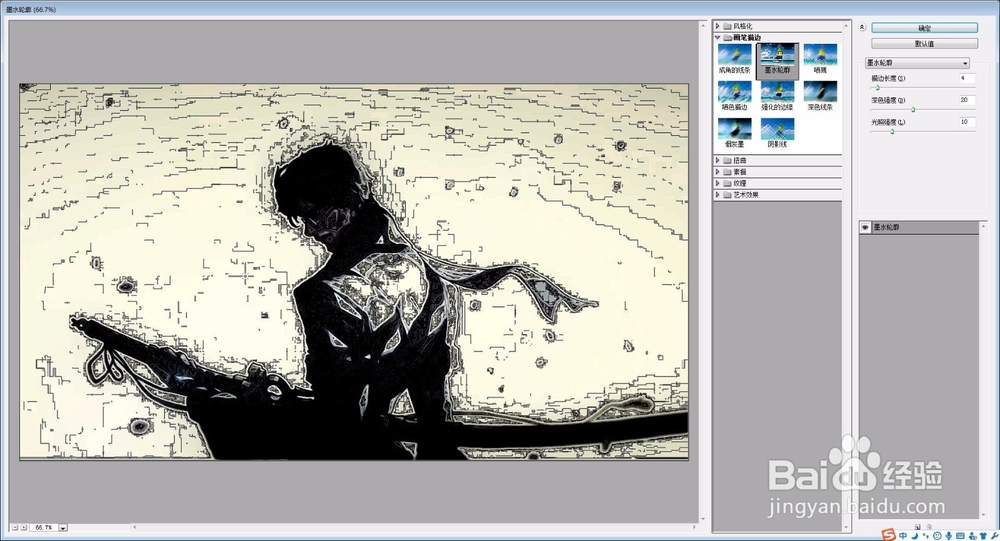Click filter list scrollbar down arrow
This screenshot has width=1000, height=541.
847,528
